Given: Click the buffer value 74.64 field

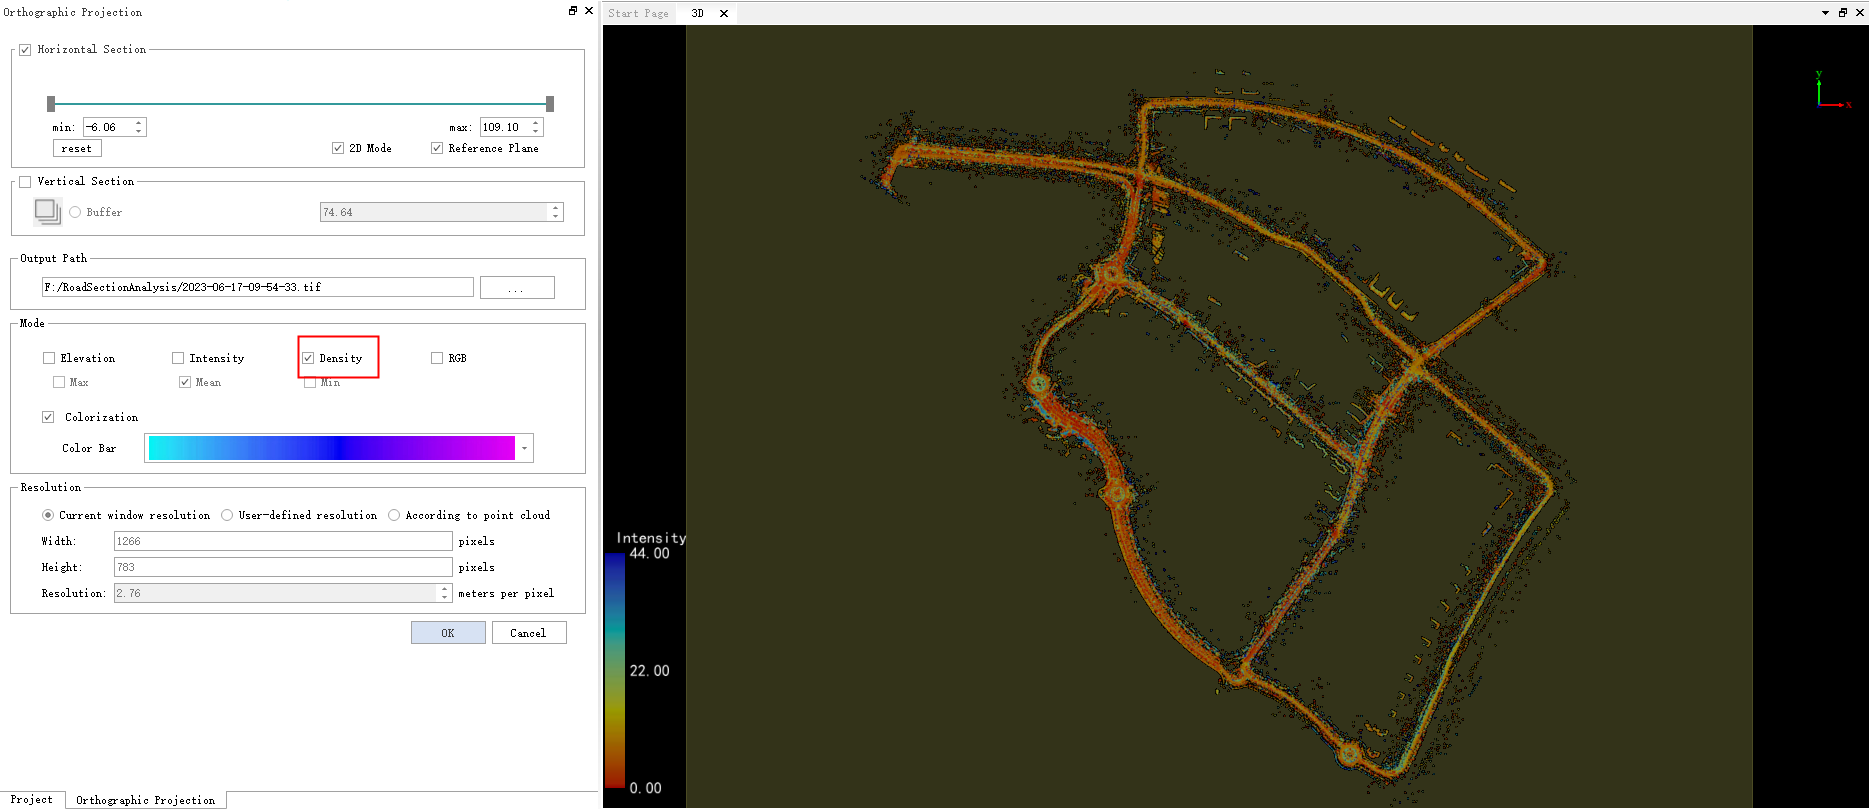Looking at the screenshot, I should point(435,212).
